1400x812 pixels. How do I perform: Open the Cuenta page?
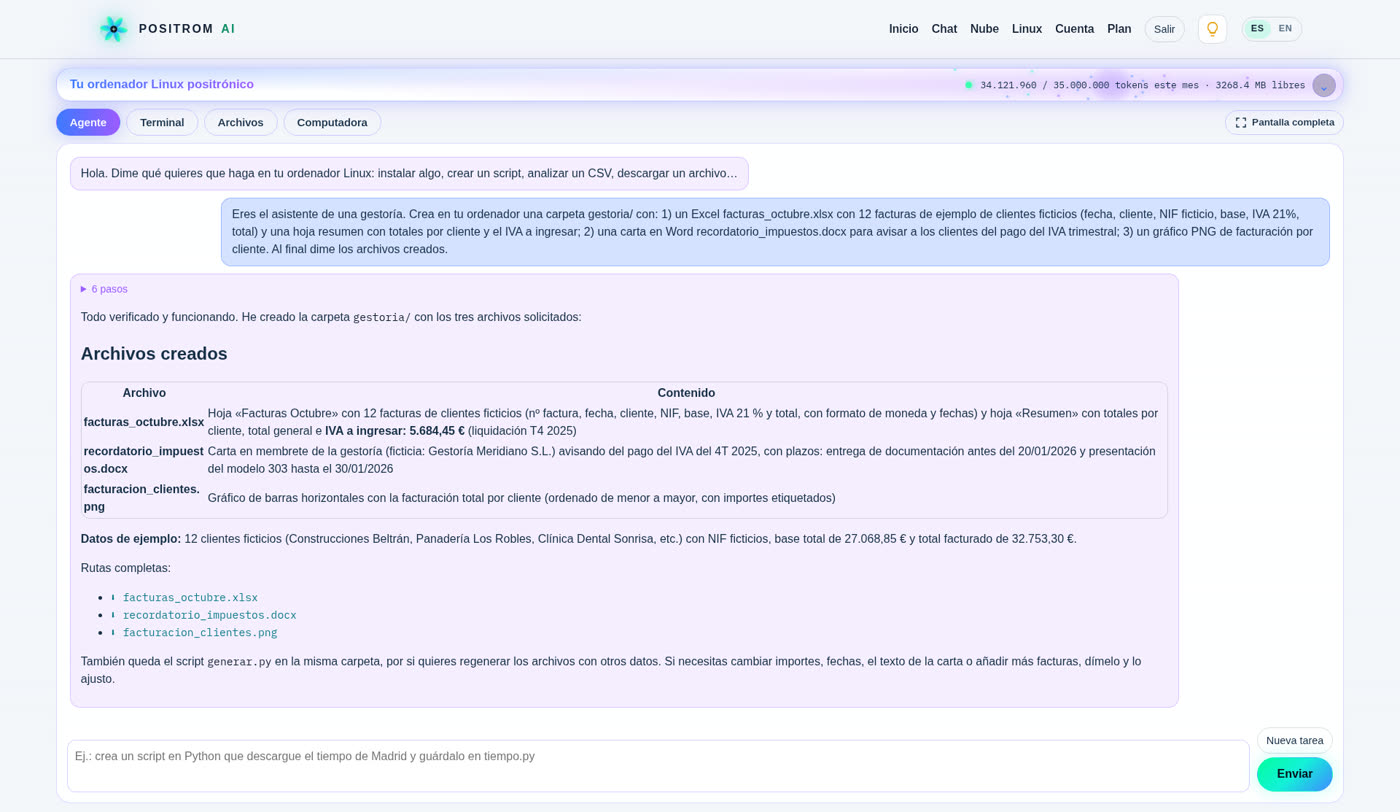pyautogui.click(x=1074, y=29)
